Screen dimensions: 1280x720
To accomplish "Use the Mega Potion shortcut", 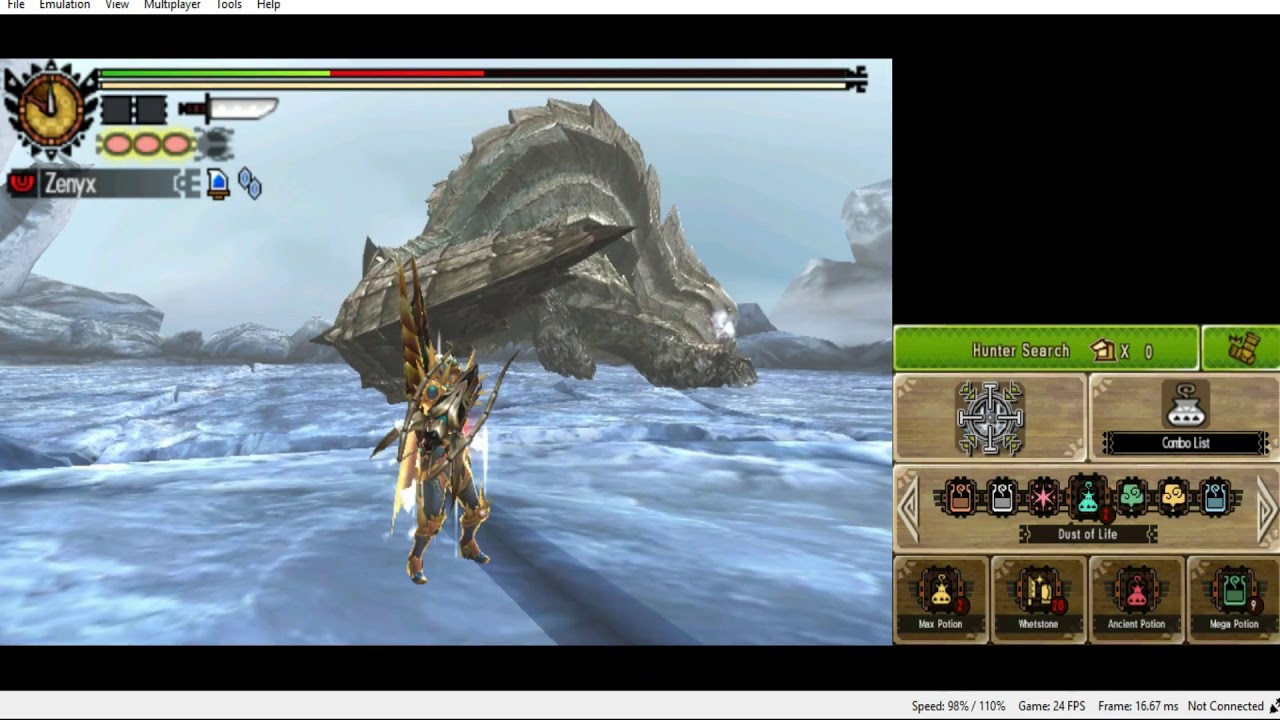I will click(1234, 598).
